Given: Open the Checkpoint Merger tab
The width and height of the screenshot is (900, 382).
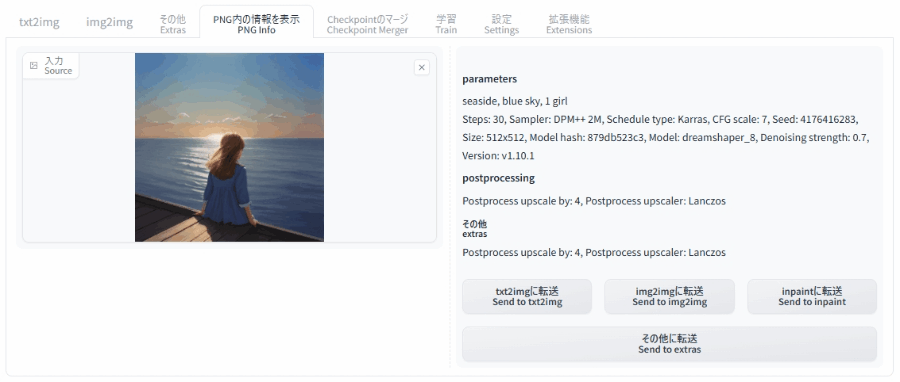Looking at the screenshot, I should pyautogui.click(x=367, y=24).
